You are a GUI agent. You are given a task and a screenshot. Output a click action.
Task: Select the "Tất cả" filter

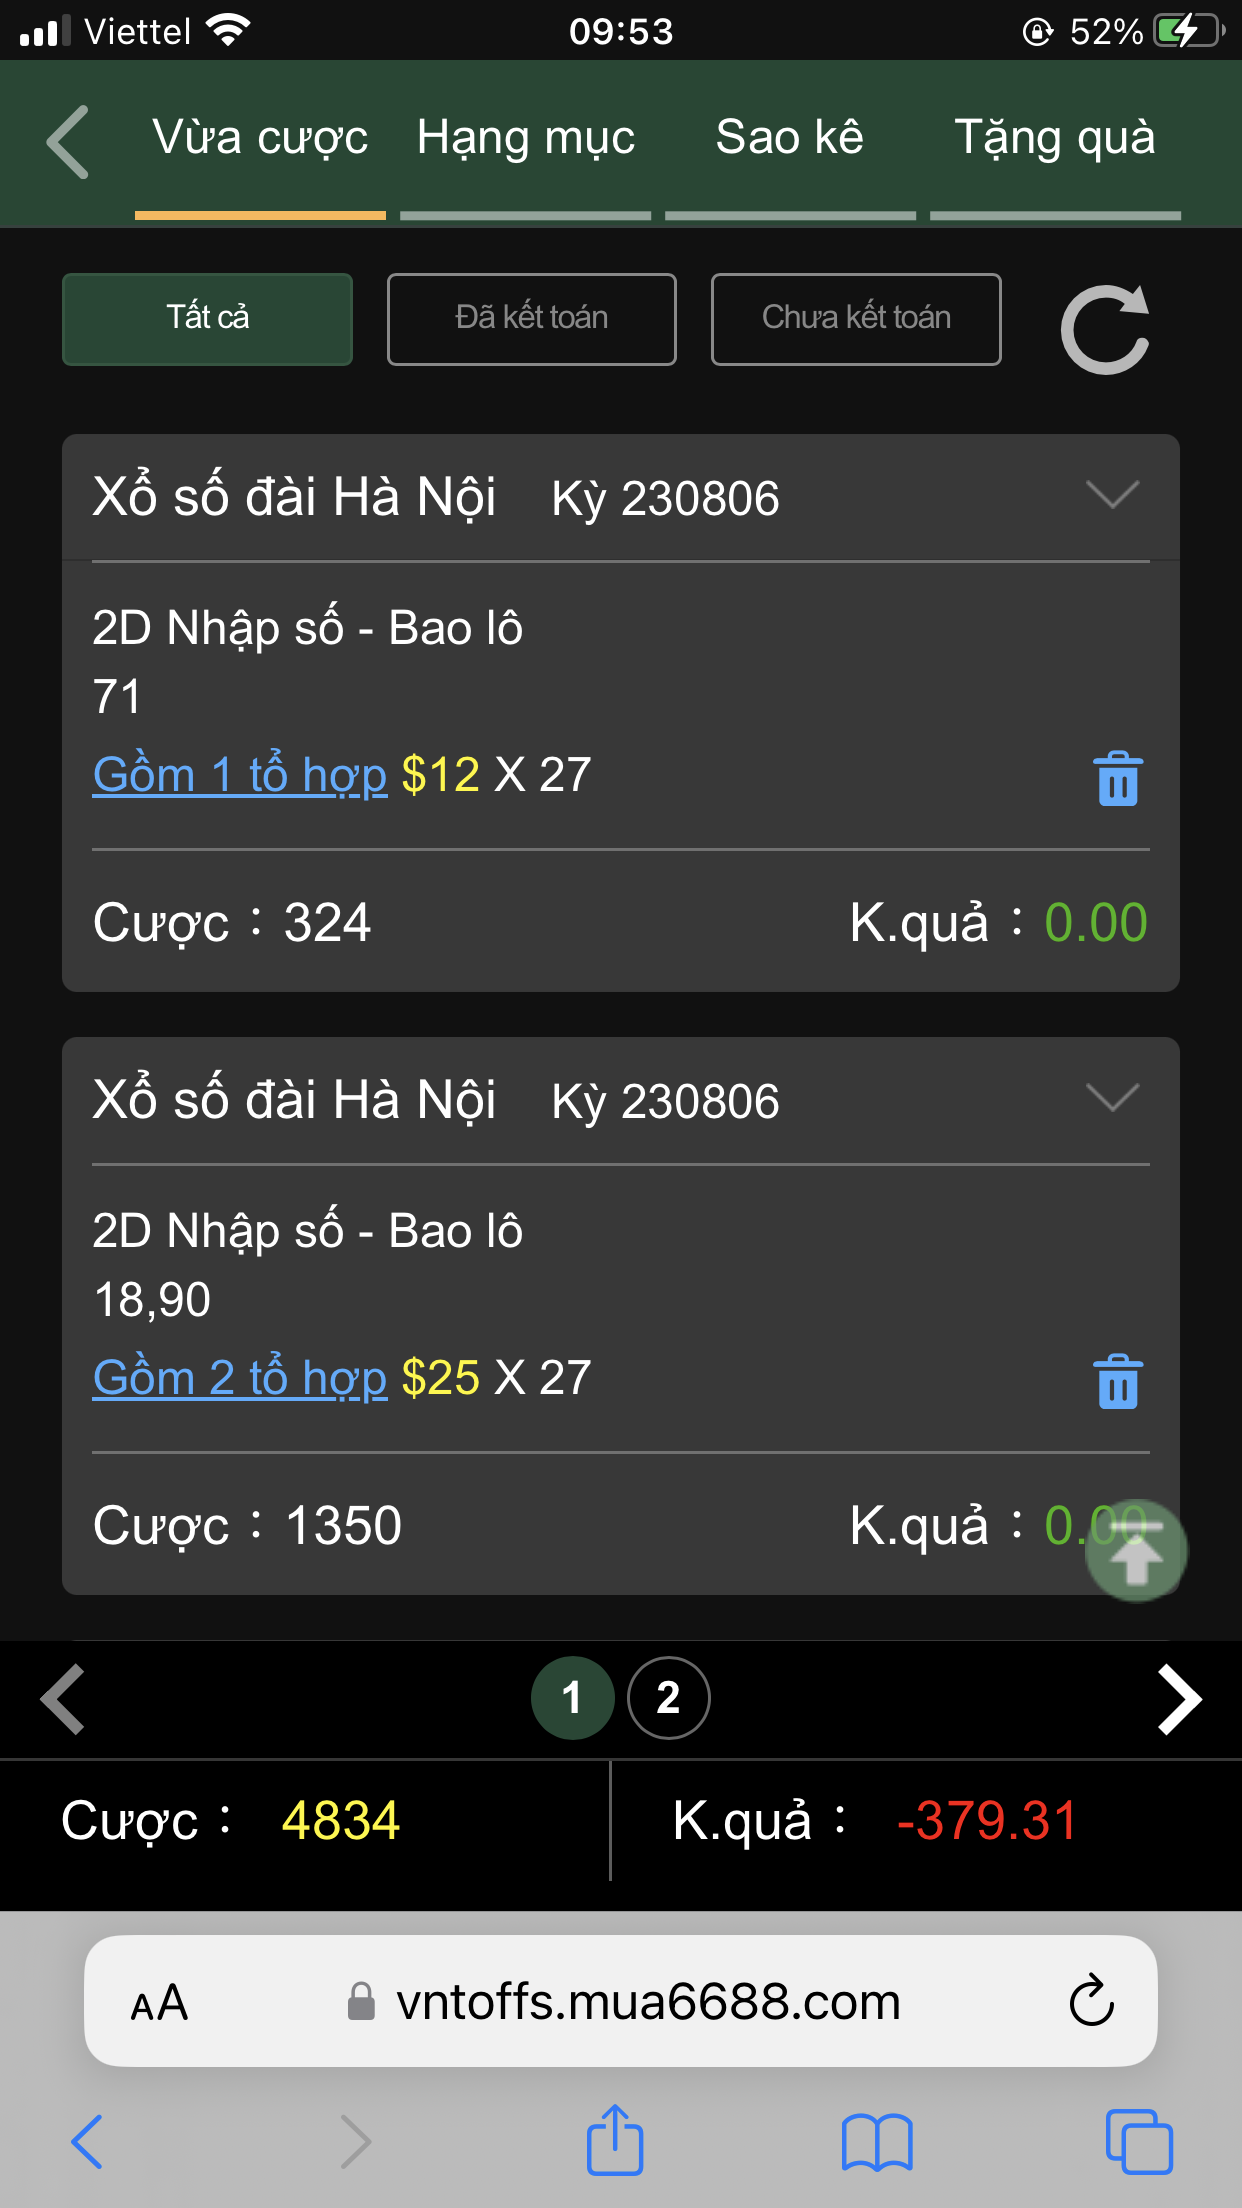pyautogui.click(x=207, y=319)
